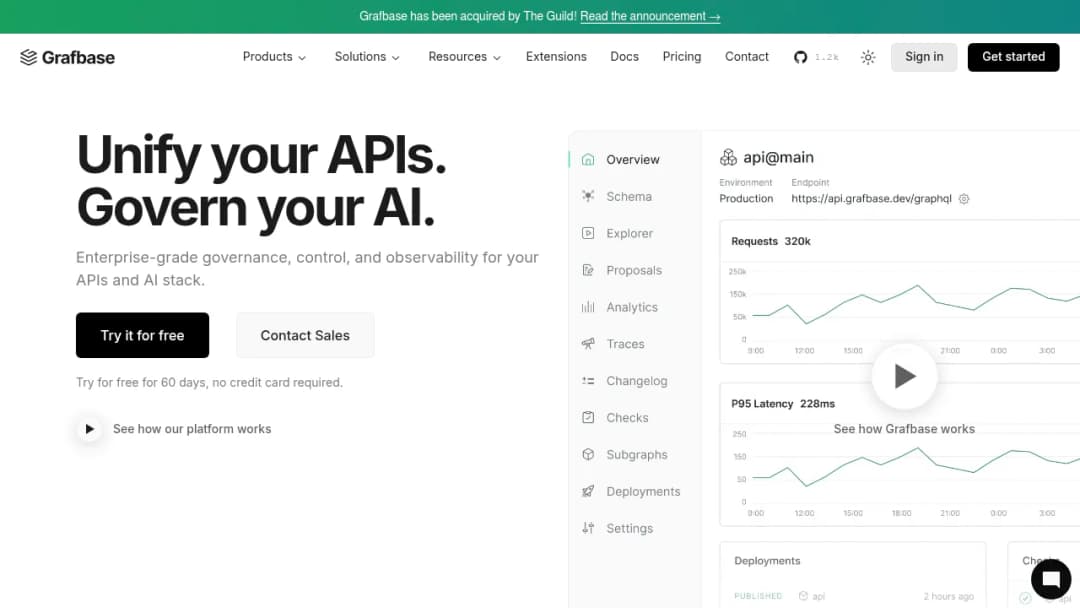Viewport: 1080px width, 608px height.
Task: Select Traces label in sidebar
Action: point(625,344)
